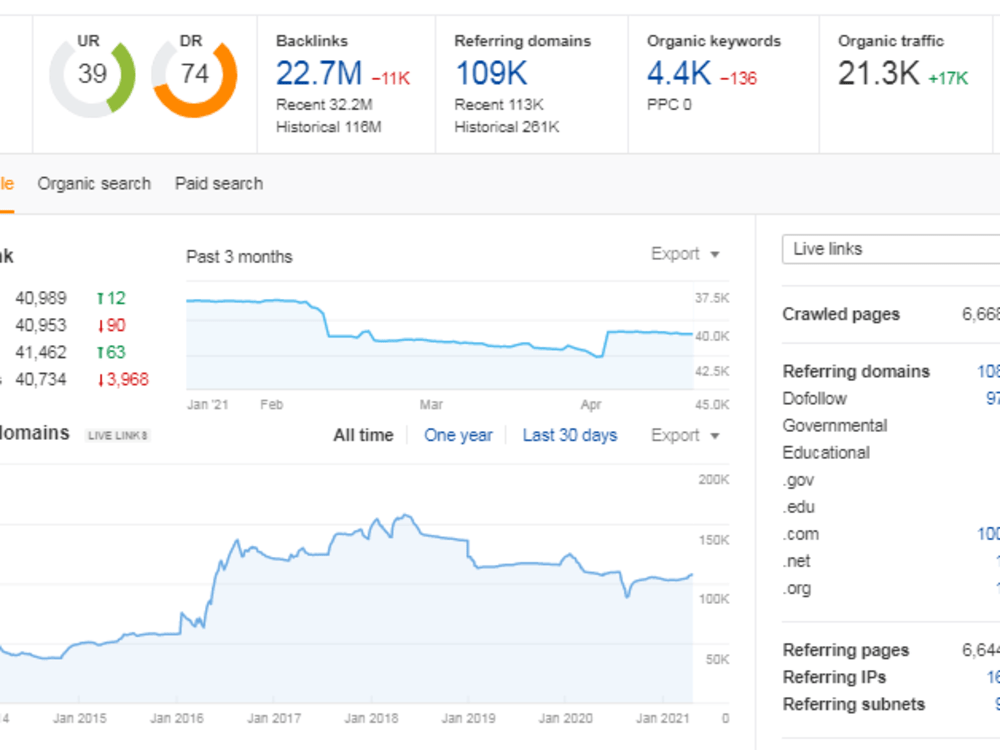The image size is (1000, 750).
Task: Click the red 90 decrease indicator
Action: [x=112, y=325]
